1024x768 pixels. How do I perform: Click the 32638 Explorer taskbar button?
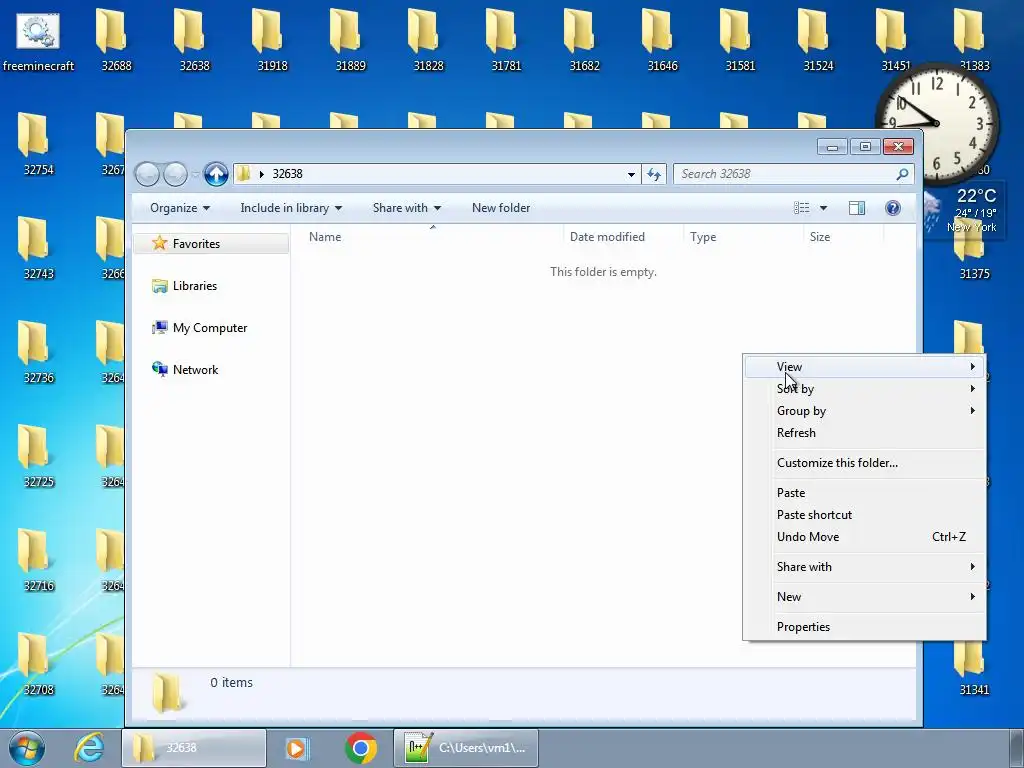pos(194,748)
